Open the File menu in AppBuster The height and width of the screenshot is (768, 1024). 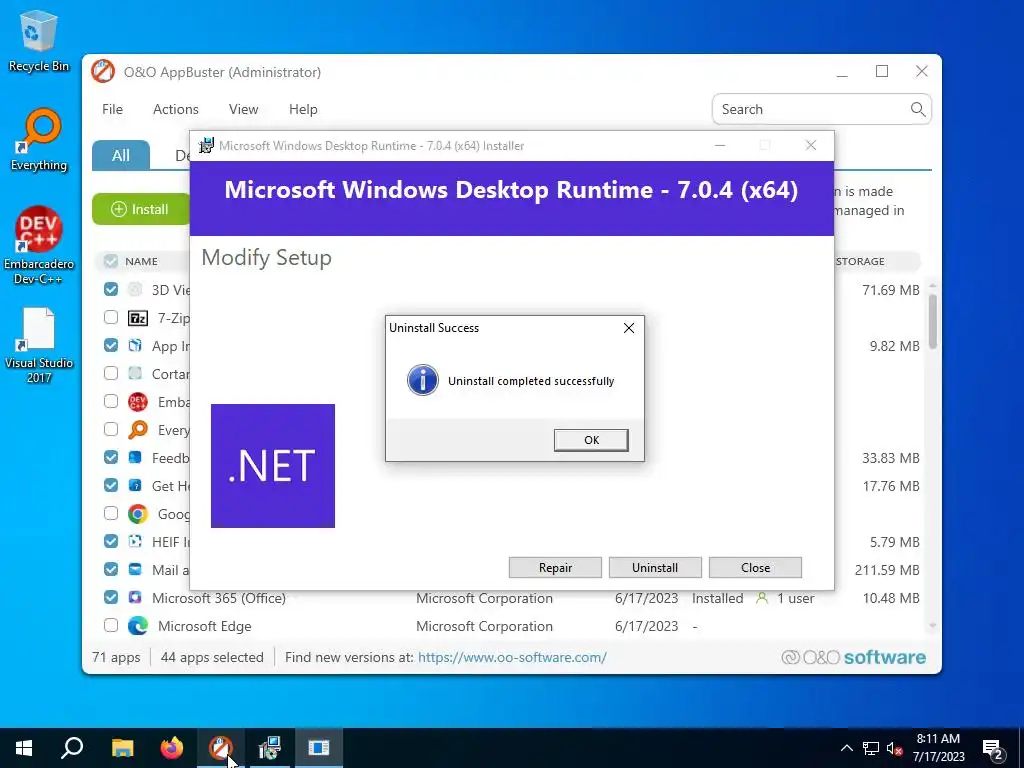click(x=112, y=109)
